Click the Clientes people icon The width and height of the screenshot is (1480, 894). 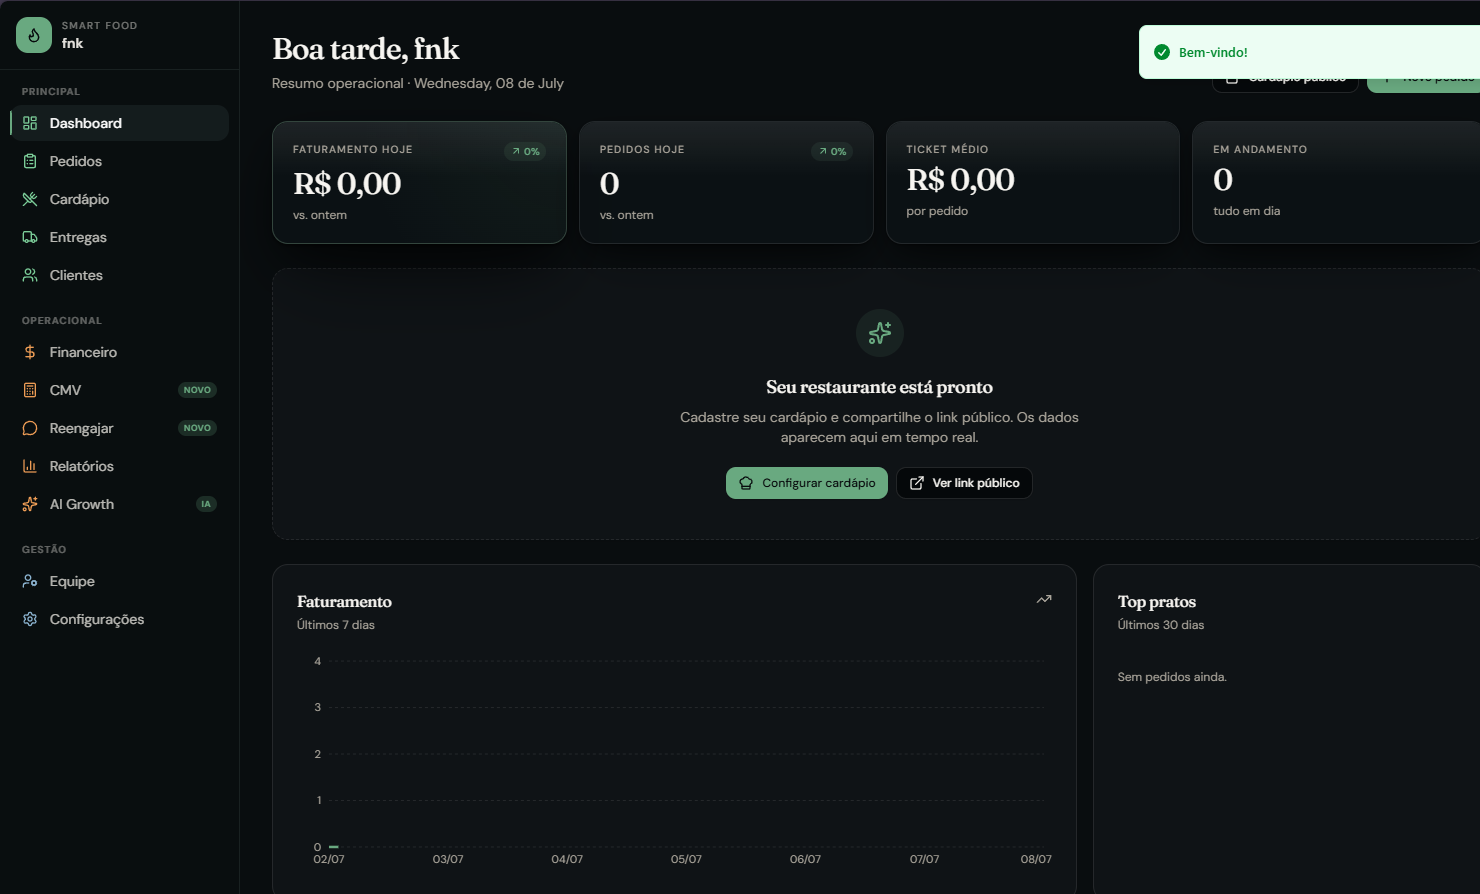(30, 275)
